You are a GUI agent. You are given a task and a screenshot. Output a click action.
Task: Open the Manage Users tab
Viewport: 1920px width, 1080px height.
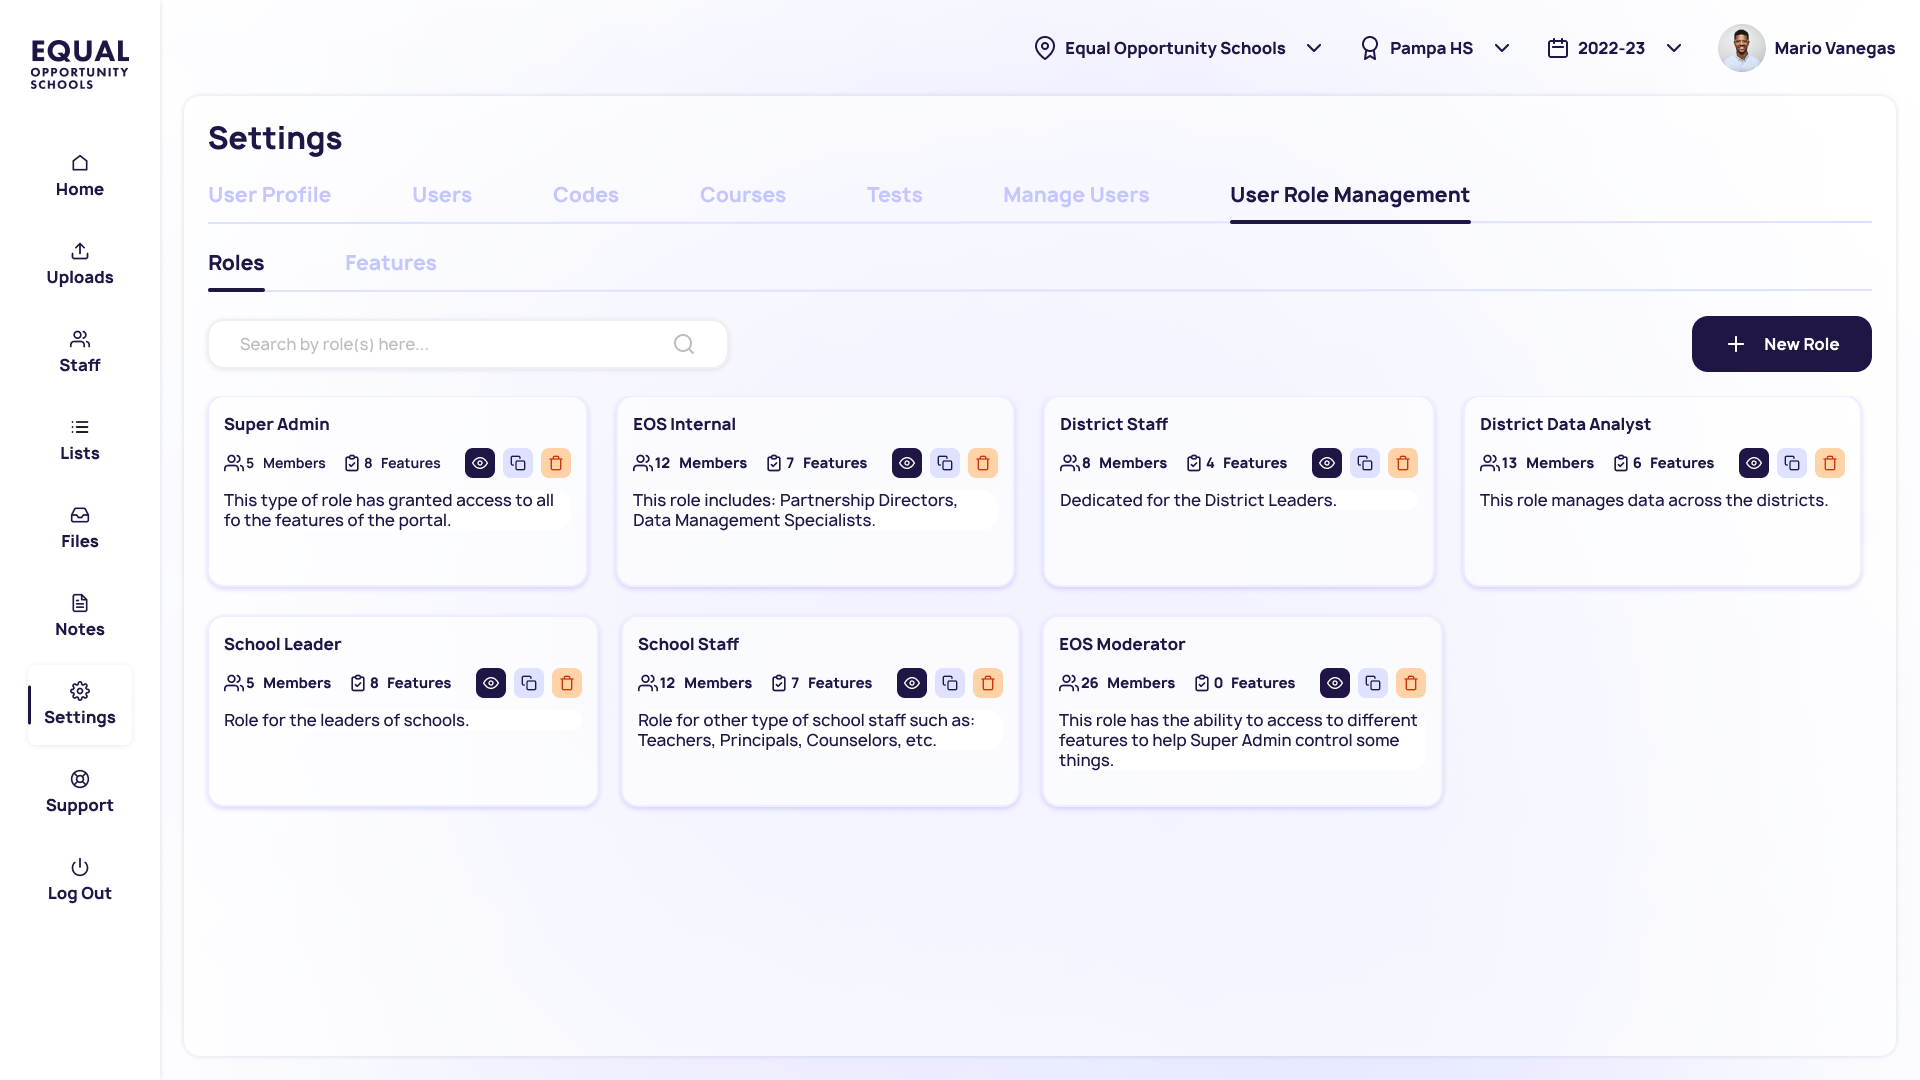coord(1076,195)
